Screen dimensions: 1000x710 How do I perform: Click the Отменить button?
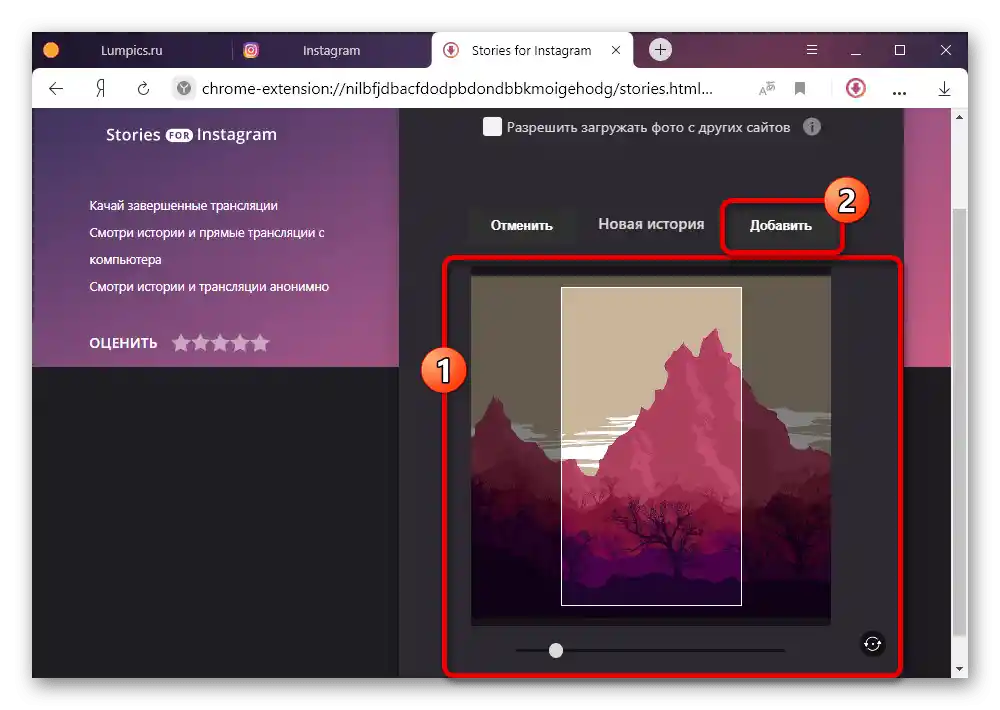pyautogui.click(x=520, y=224)
